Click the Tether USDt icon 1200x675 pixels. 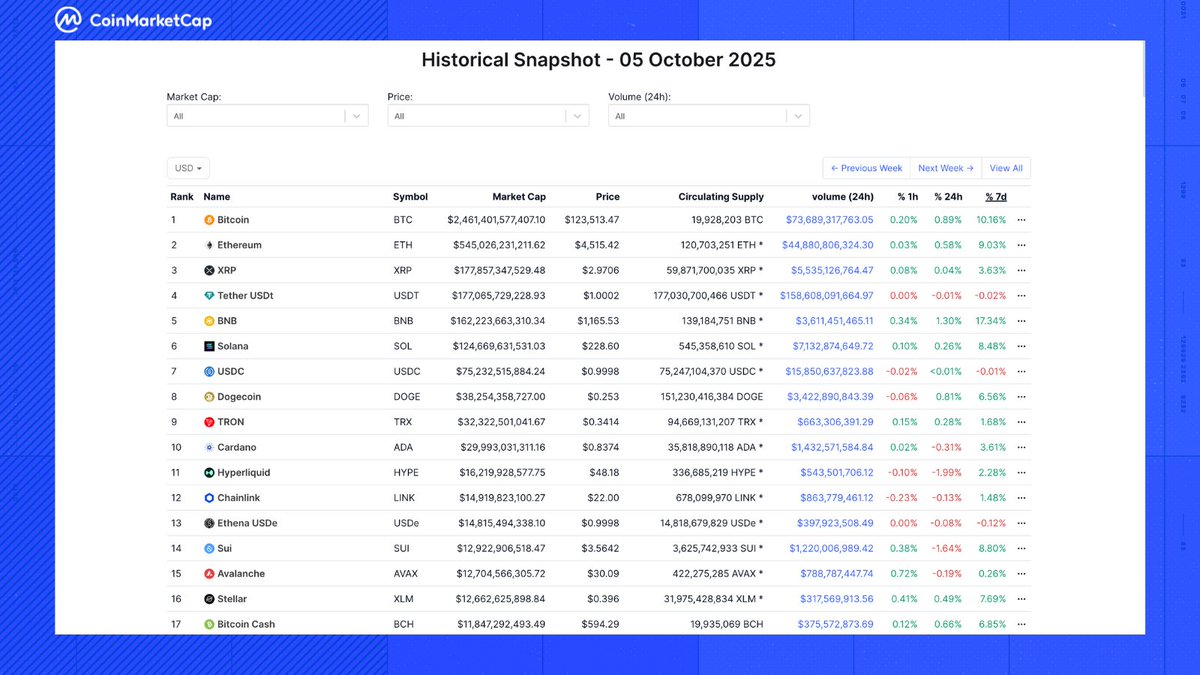click(x=209, y=296)
